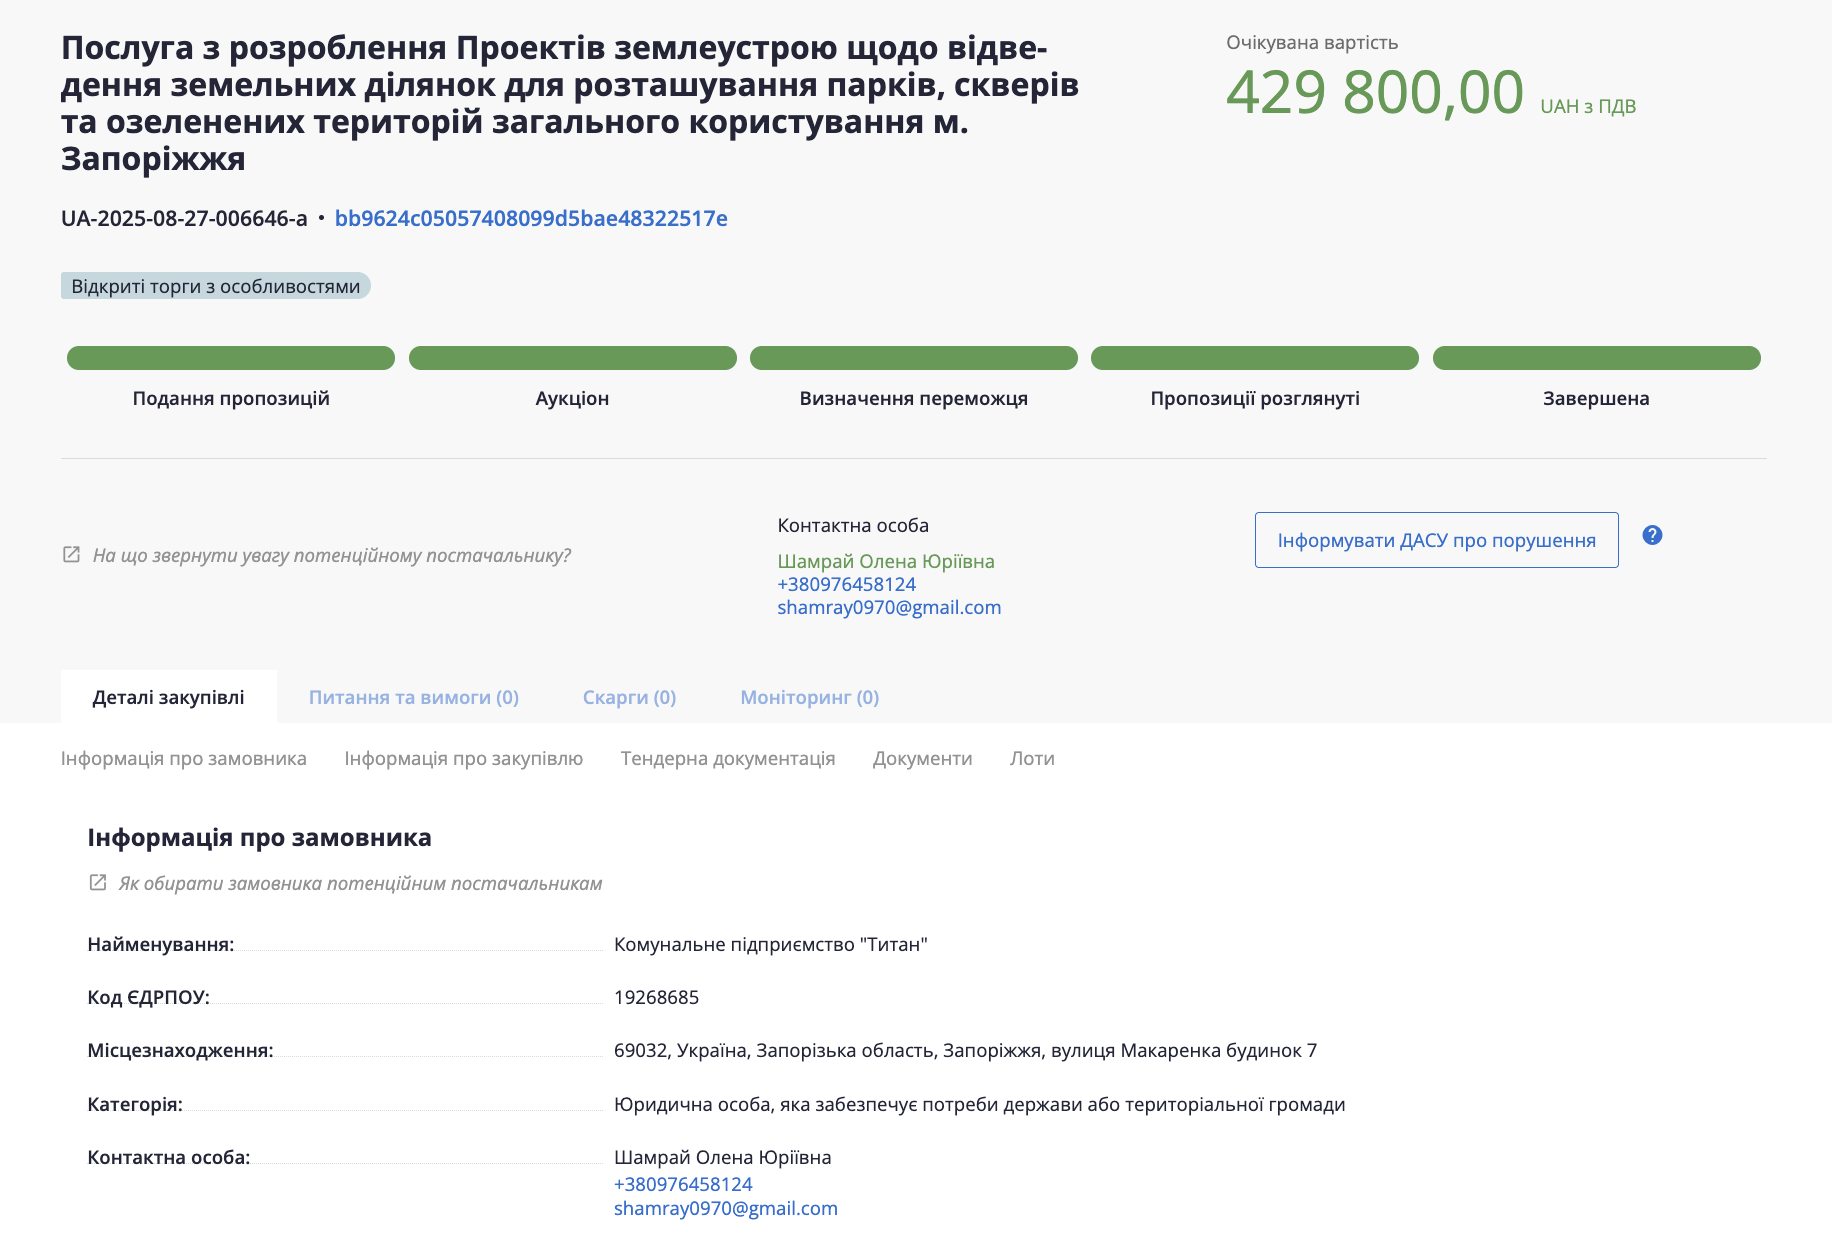Open tender link bb9624c05057408099d5bae48322517e
The image size is (1832, 1240).
point(531,219)
